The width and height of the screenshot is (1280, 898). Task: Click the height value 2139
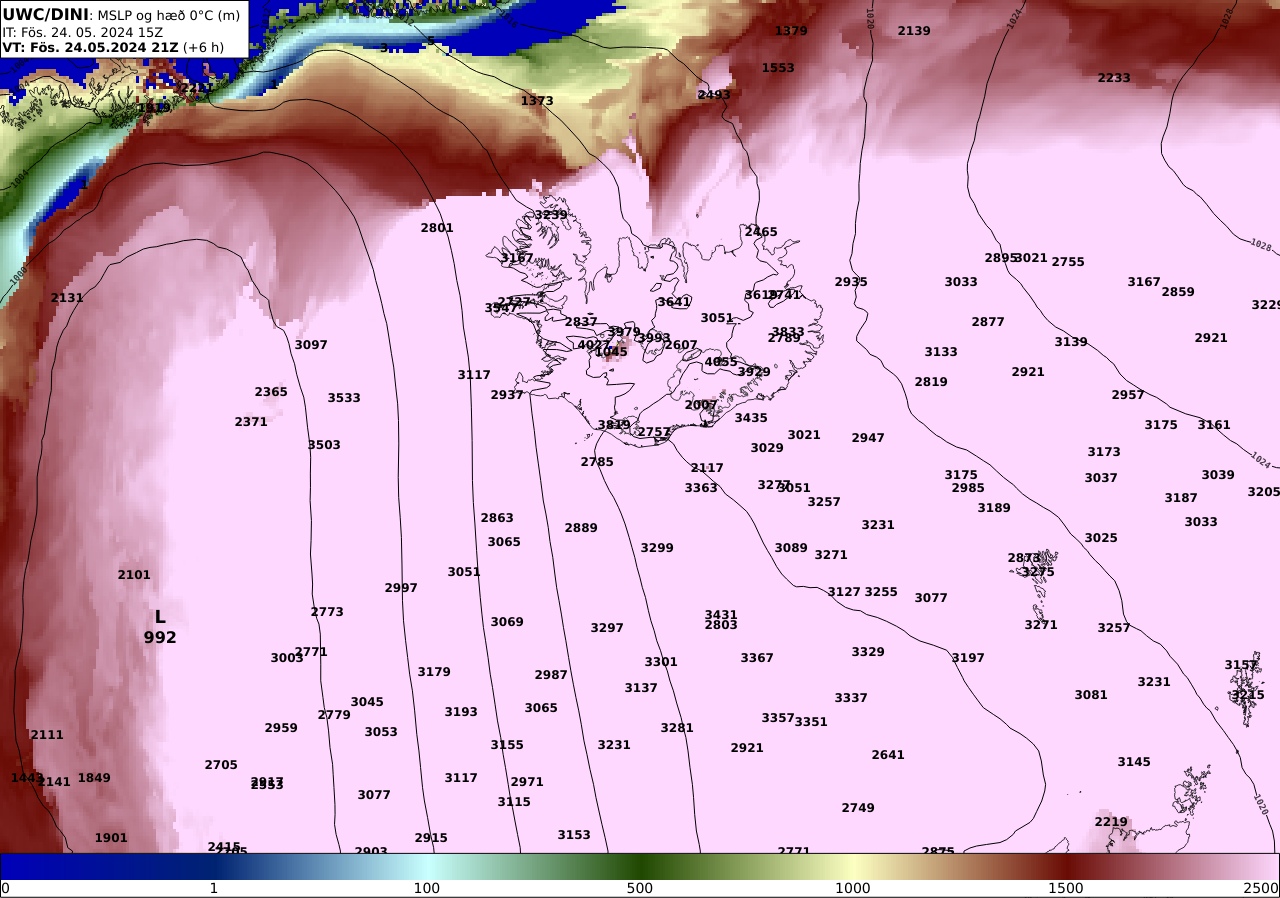pyautogui.click(x=914, y=31)
